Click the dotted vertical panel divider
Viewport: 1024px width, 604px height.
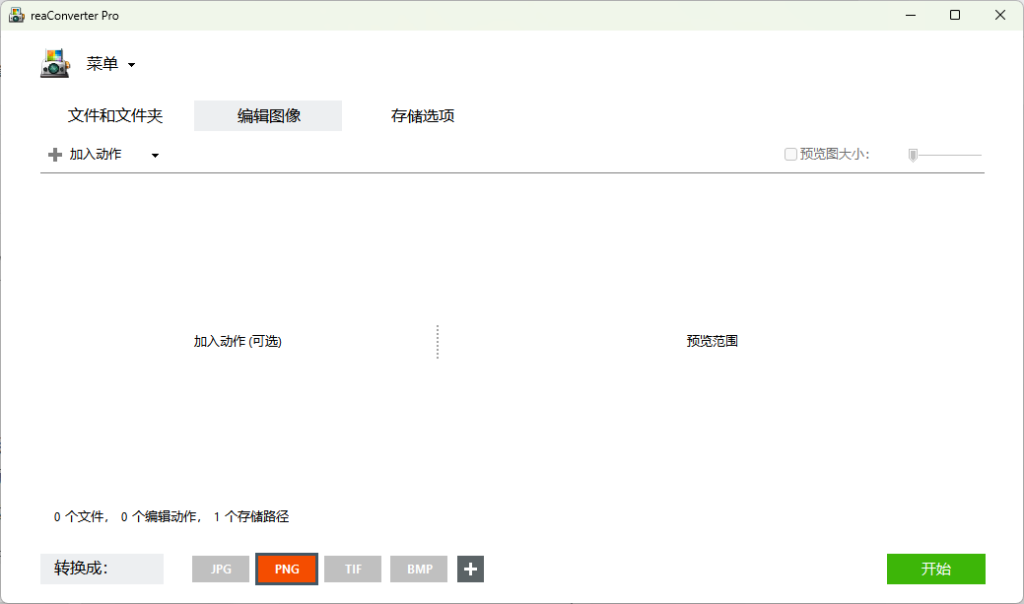point(437,341)
